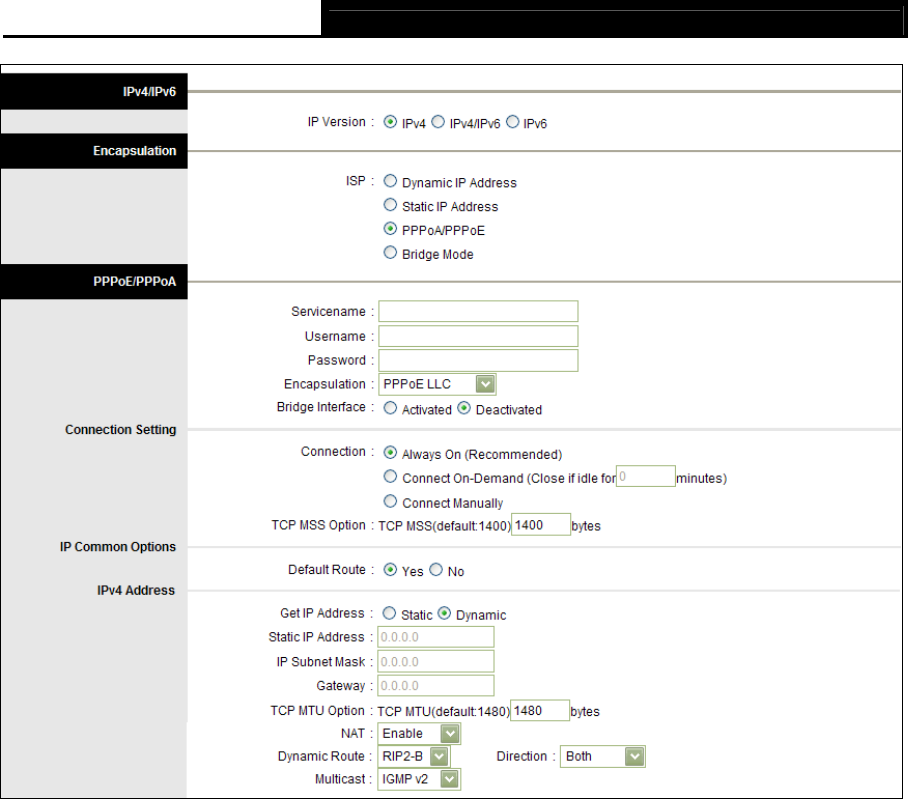Click the TCP MSS bytes field
Screen dimensions: 908x799
point(541,525)
